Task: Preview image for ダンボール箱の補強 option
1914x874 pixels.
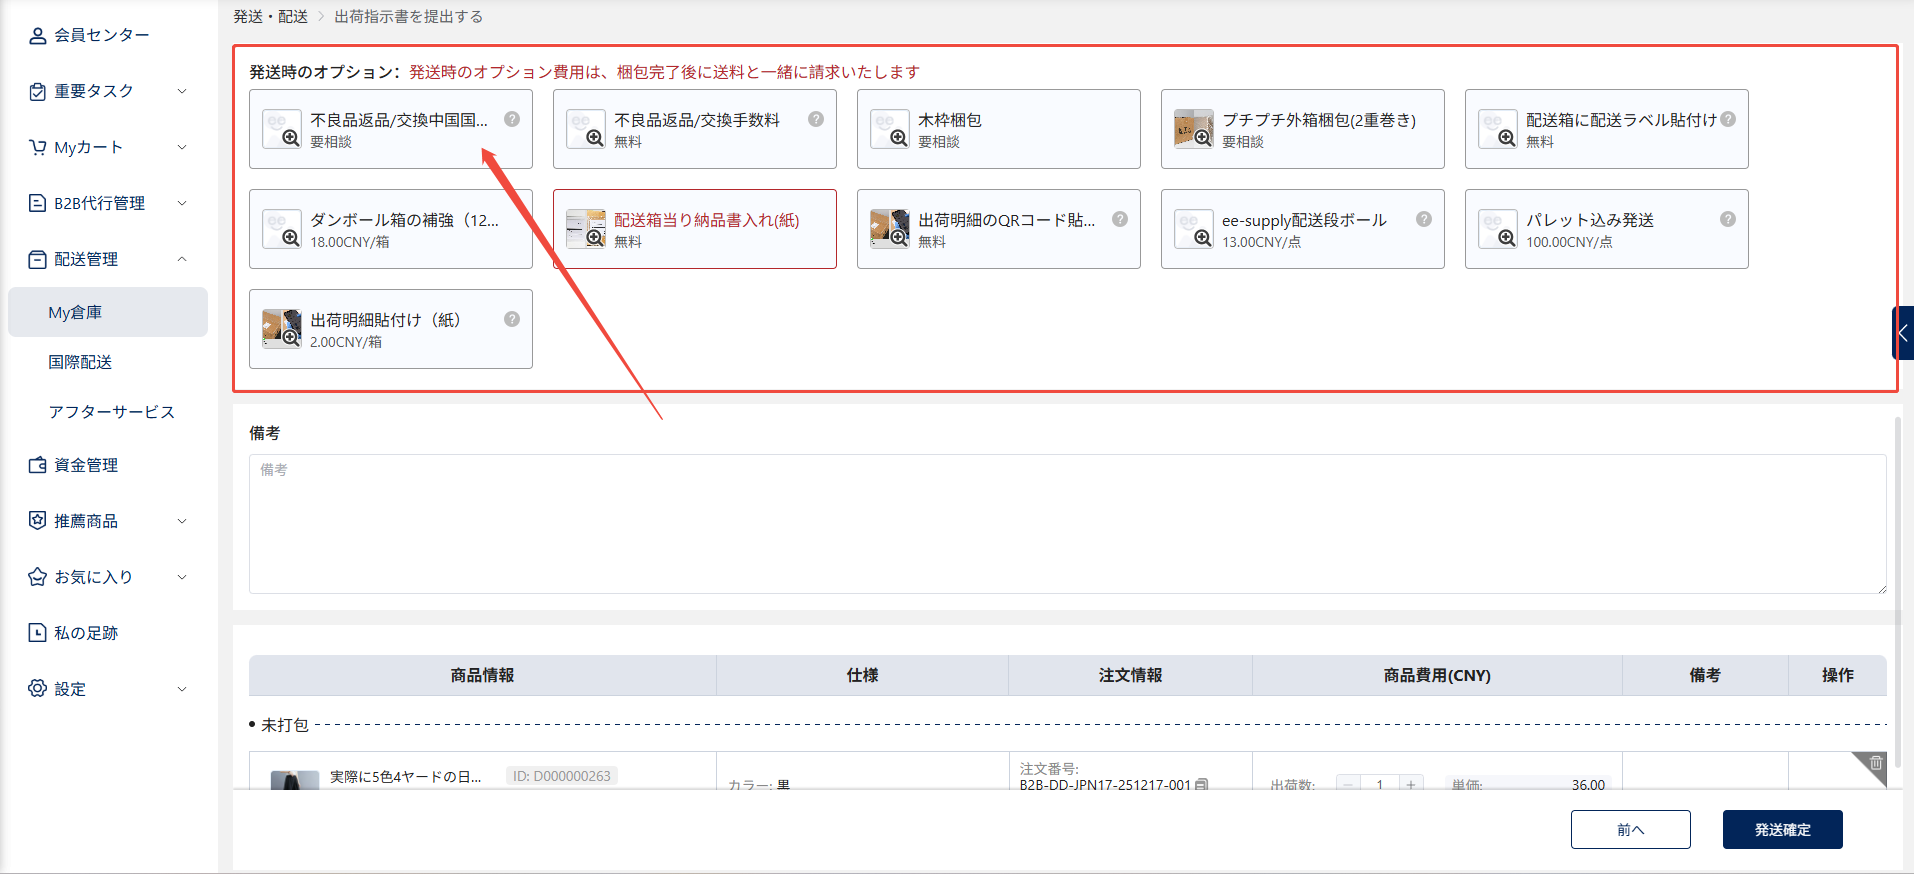Action: pos(281,229)
